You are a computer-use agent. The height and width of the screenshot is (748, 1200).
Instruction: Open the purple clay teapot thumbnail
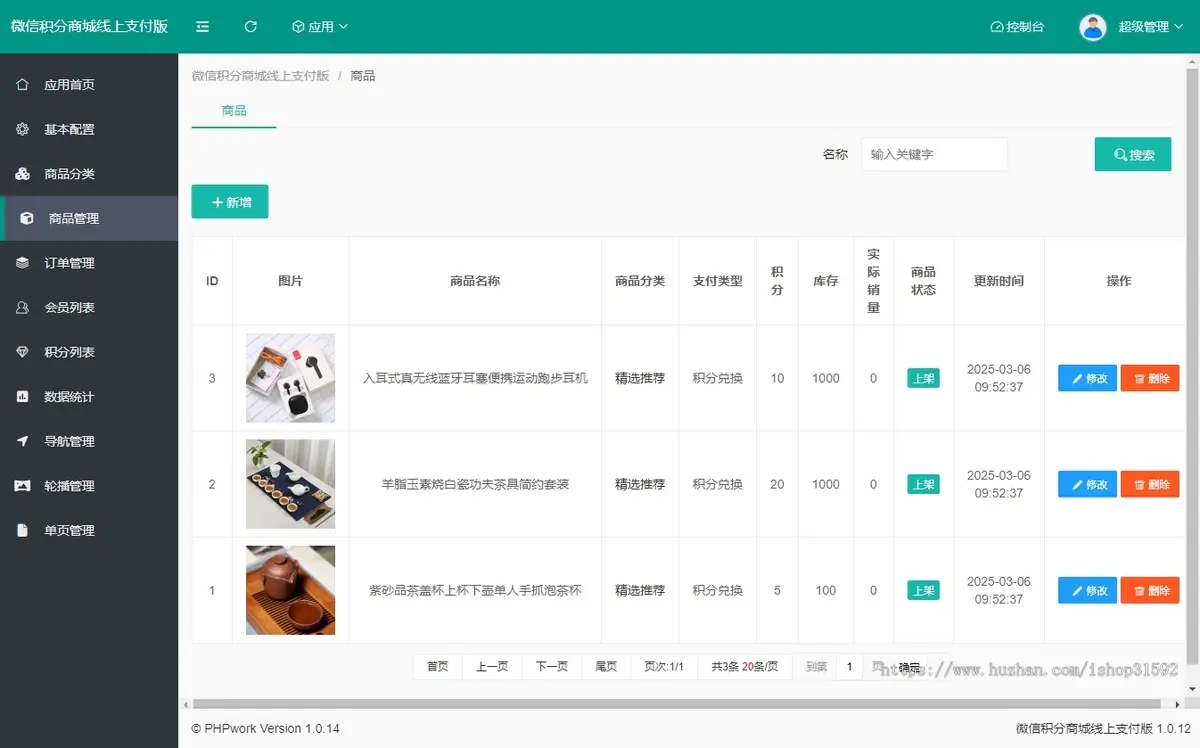pos(290,590)
